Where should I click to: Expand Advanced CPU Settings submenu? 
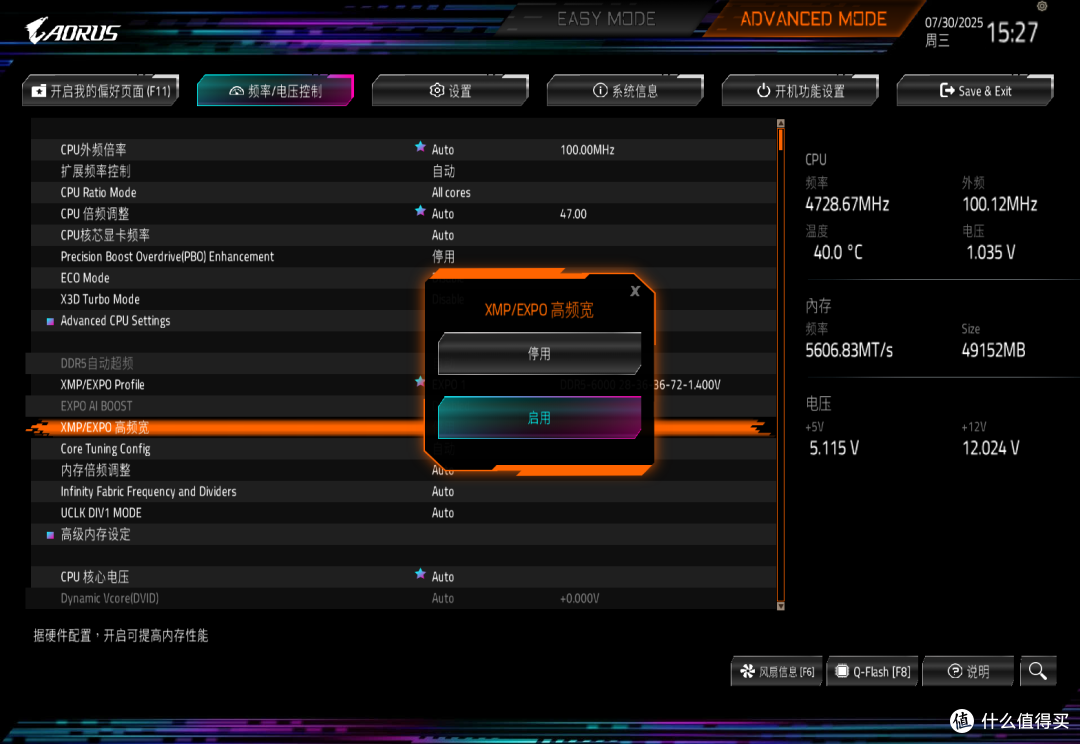coord(115,320)
